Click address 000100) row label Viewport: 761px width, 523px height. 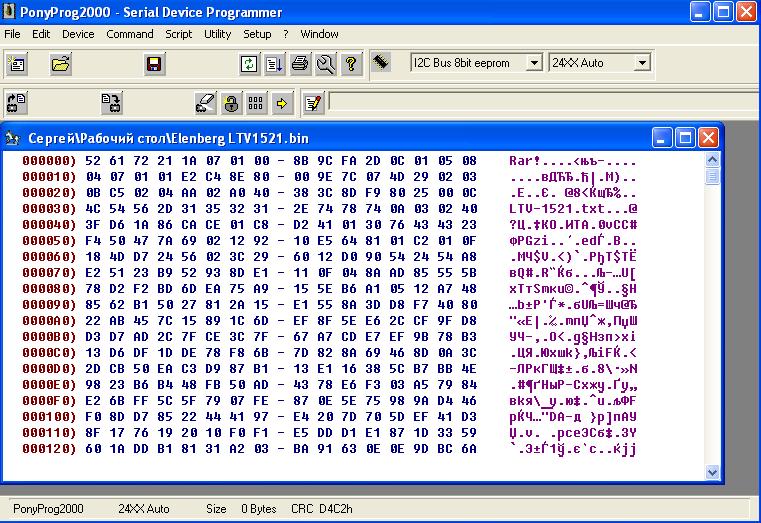click(49, 417)
